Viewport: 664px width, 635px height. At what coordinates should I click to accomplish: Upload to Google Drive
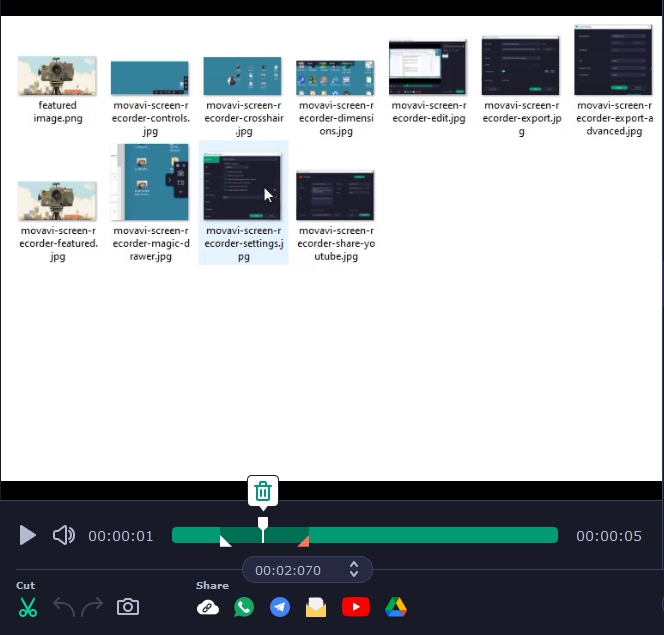396,607
